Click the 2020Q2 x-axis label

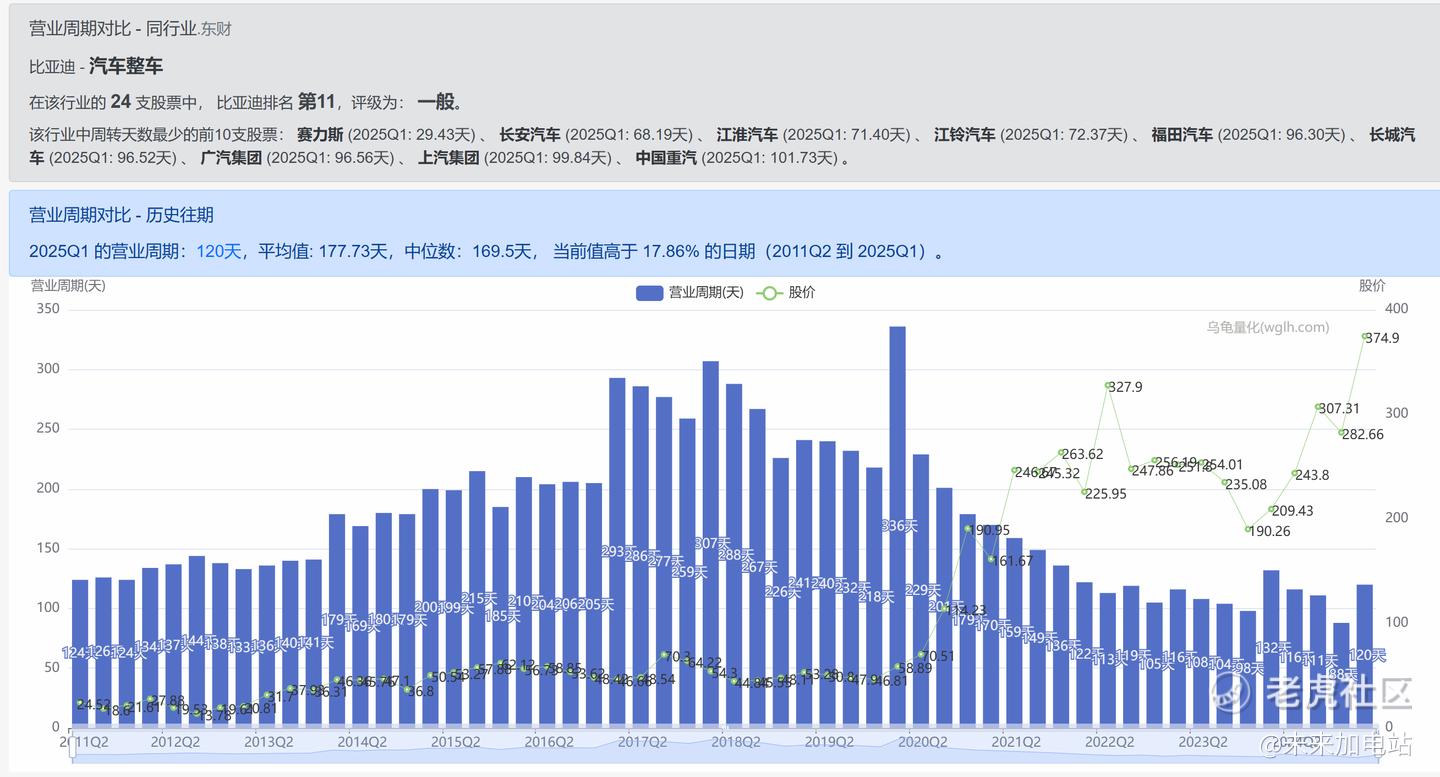coord(922,742)
